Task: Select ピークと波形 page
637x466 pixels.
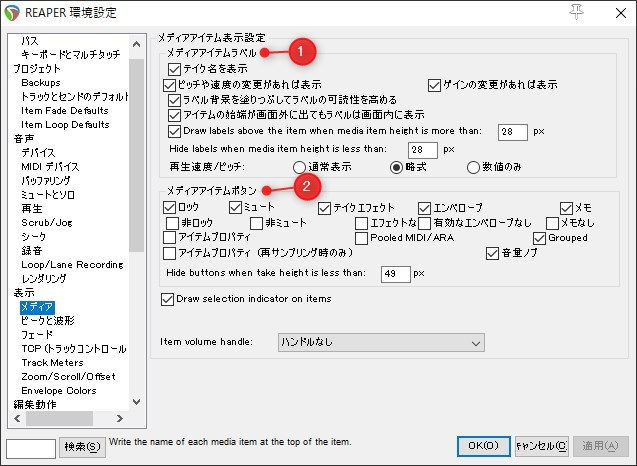Action: pyautogui.click(x=48, y=321)
